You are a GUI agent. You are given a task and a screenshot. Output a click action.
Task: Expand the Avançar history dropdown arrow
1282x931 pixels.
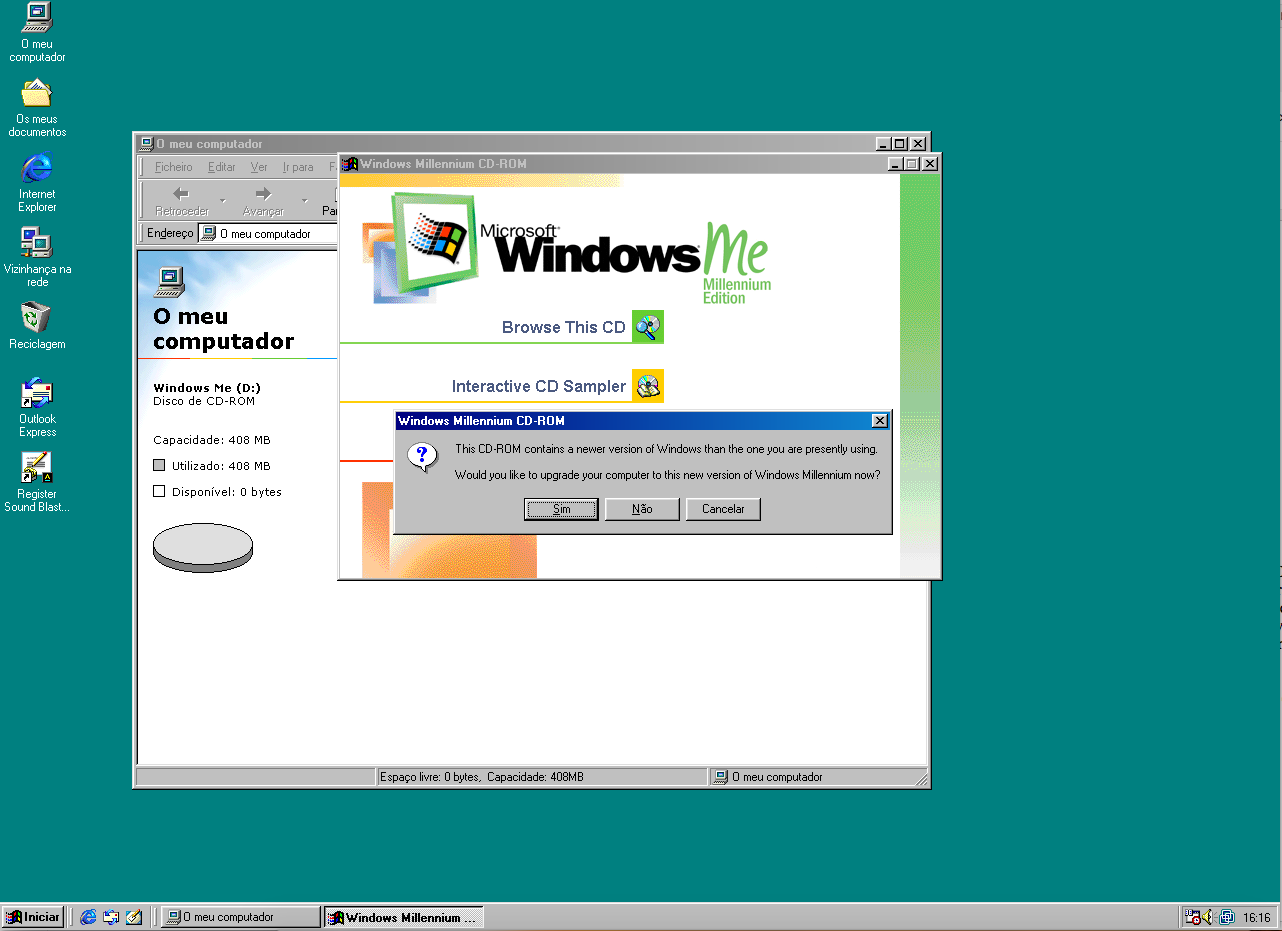coord(305,201)
